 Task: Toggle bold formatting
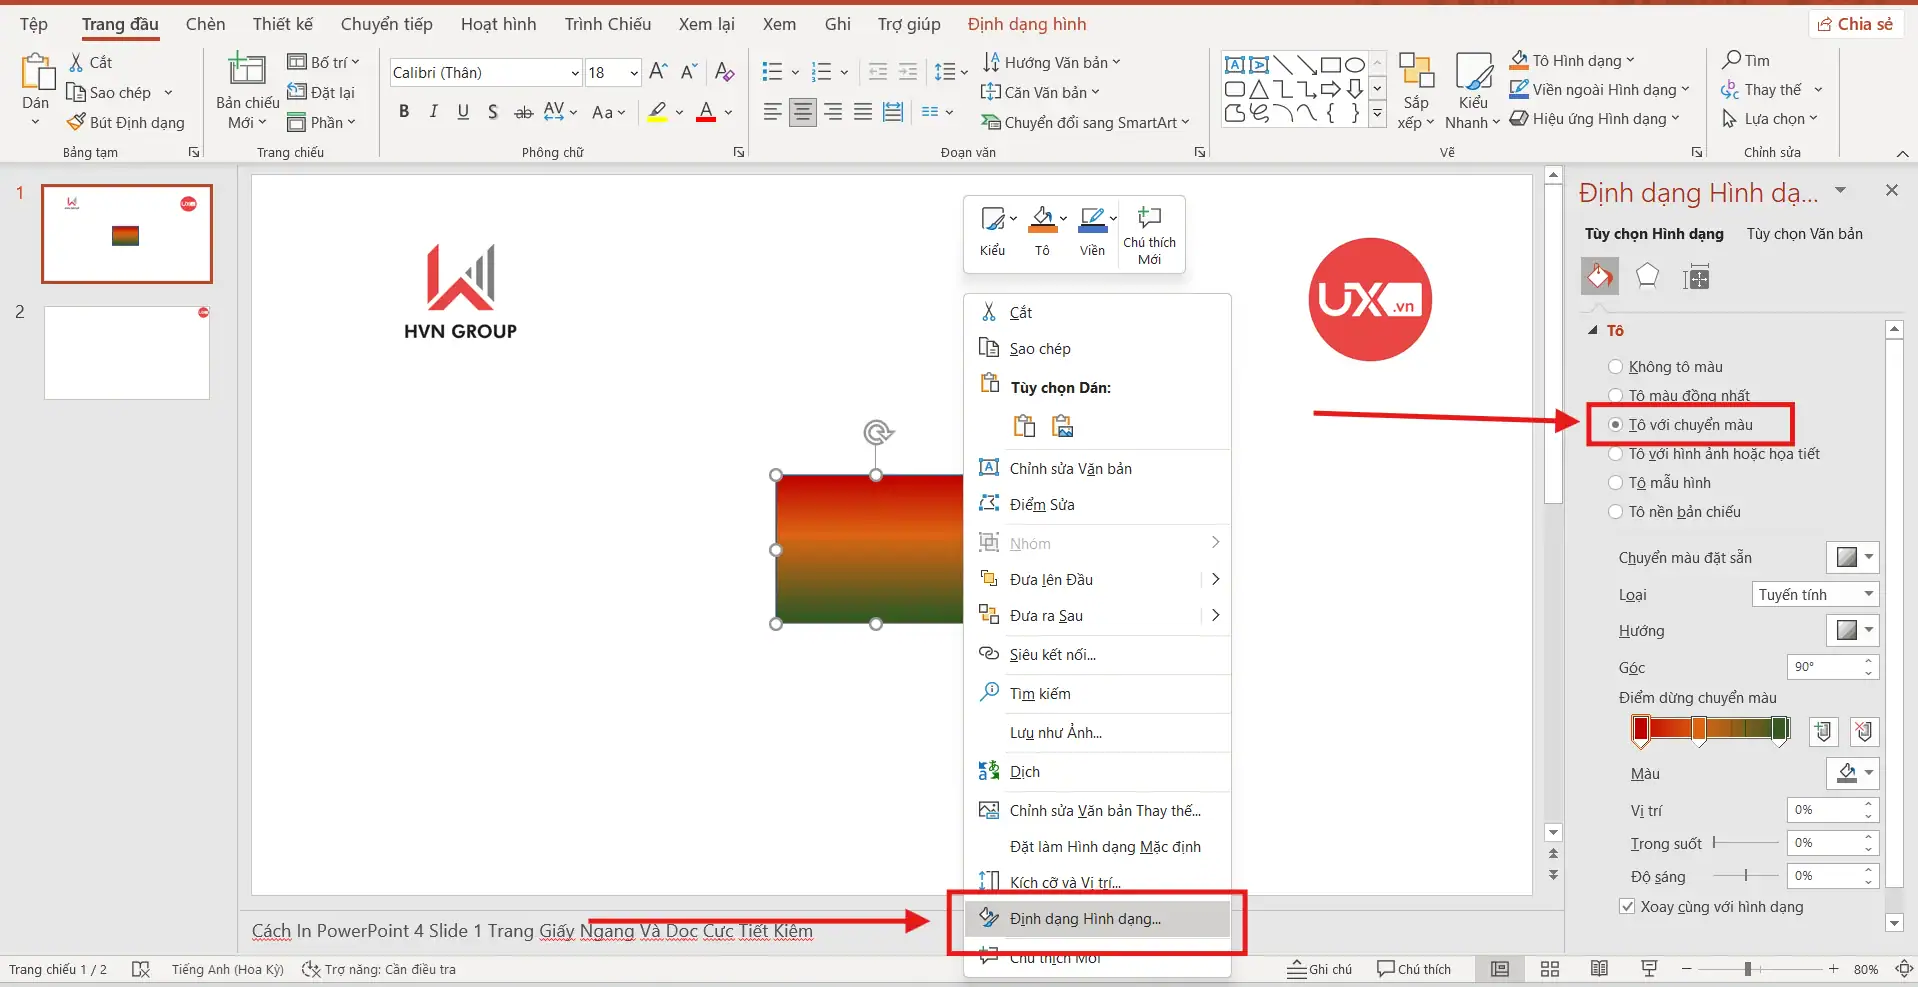(x=404, y=111)
